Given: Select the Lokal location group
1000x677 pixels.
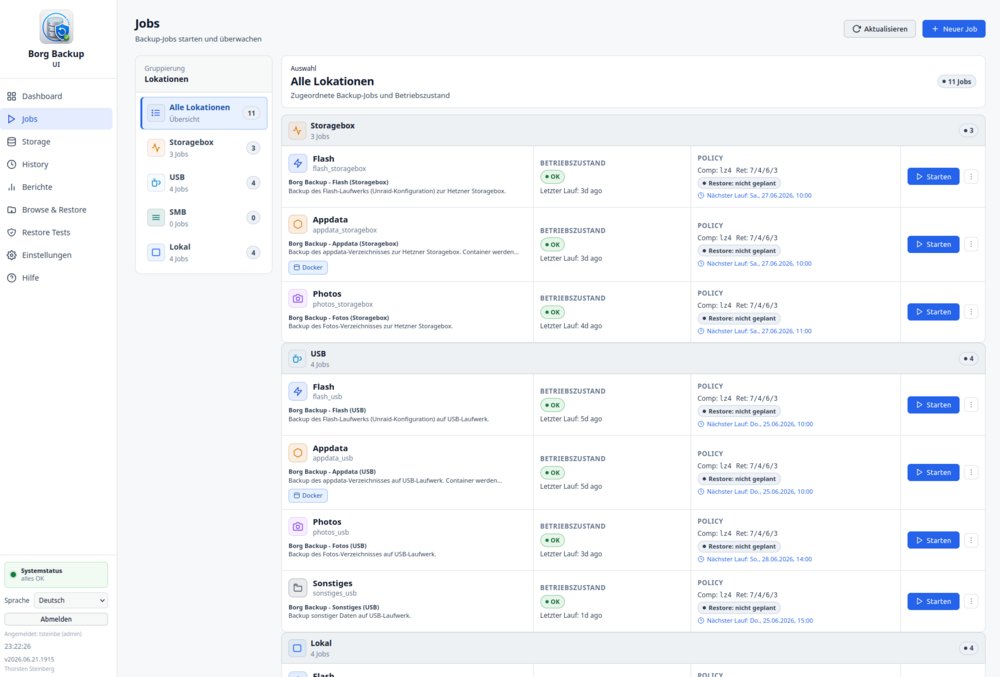Looking at the screenshot, I should click(x=204, y=252).
